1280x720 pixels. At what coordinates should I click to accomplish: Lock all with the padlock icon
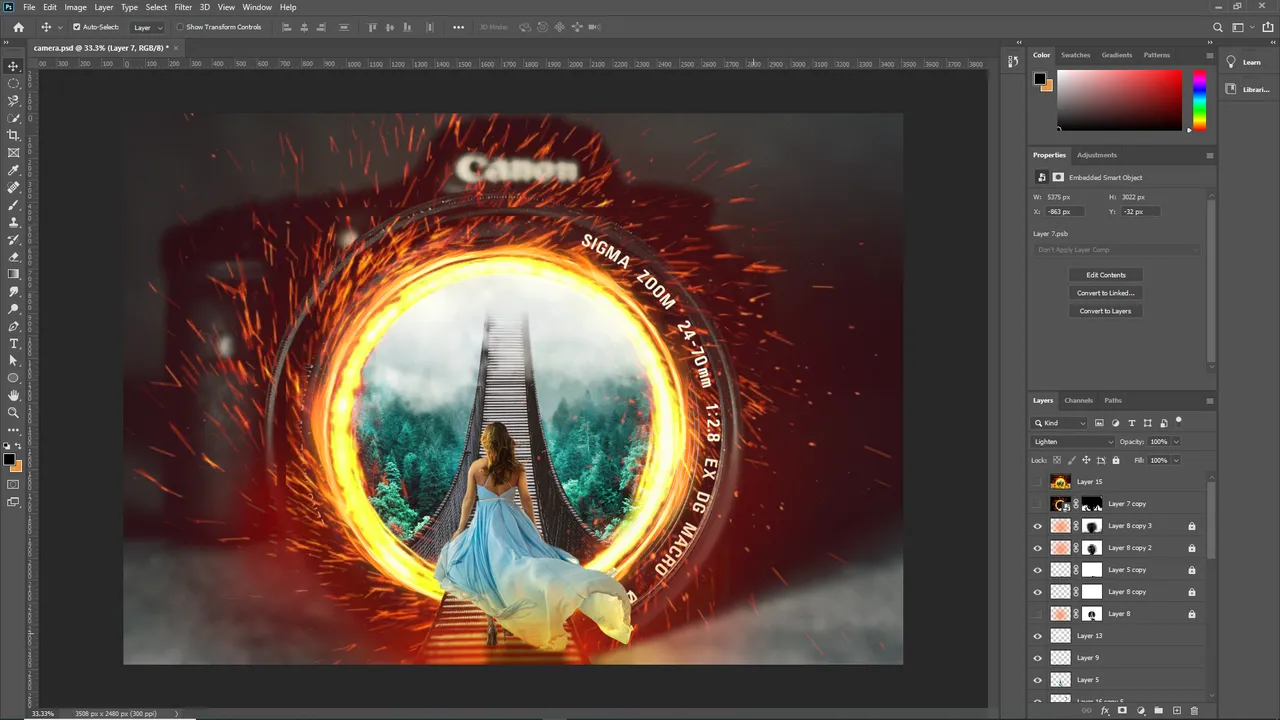(1117, 460)
